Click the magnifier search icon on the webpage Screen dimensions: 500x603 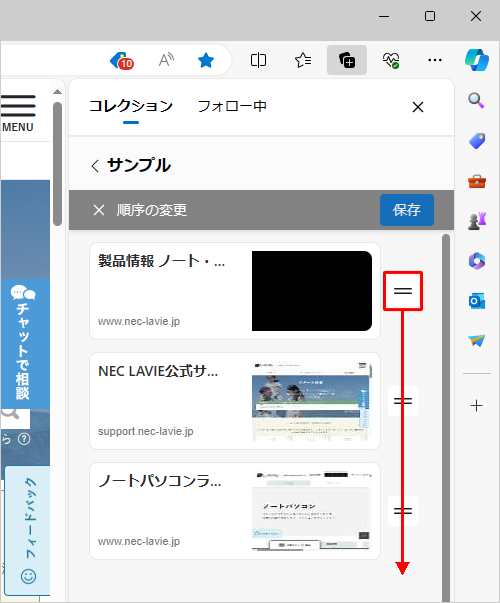pos(11,416)
